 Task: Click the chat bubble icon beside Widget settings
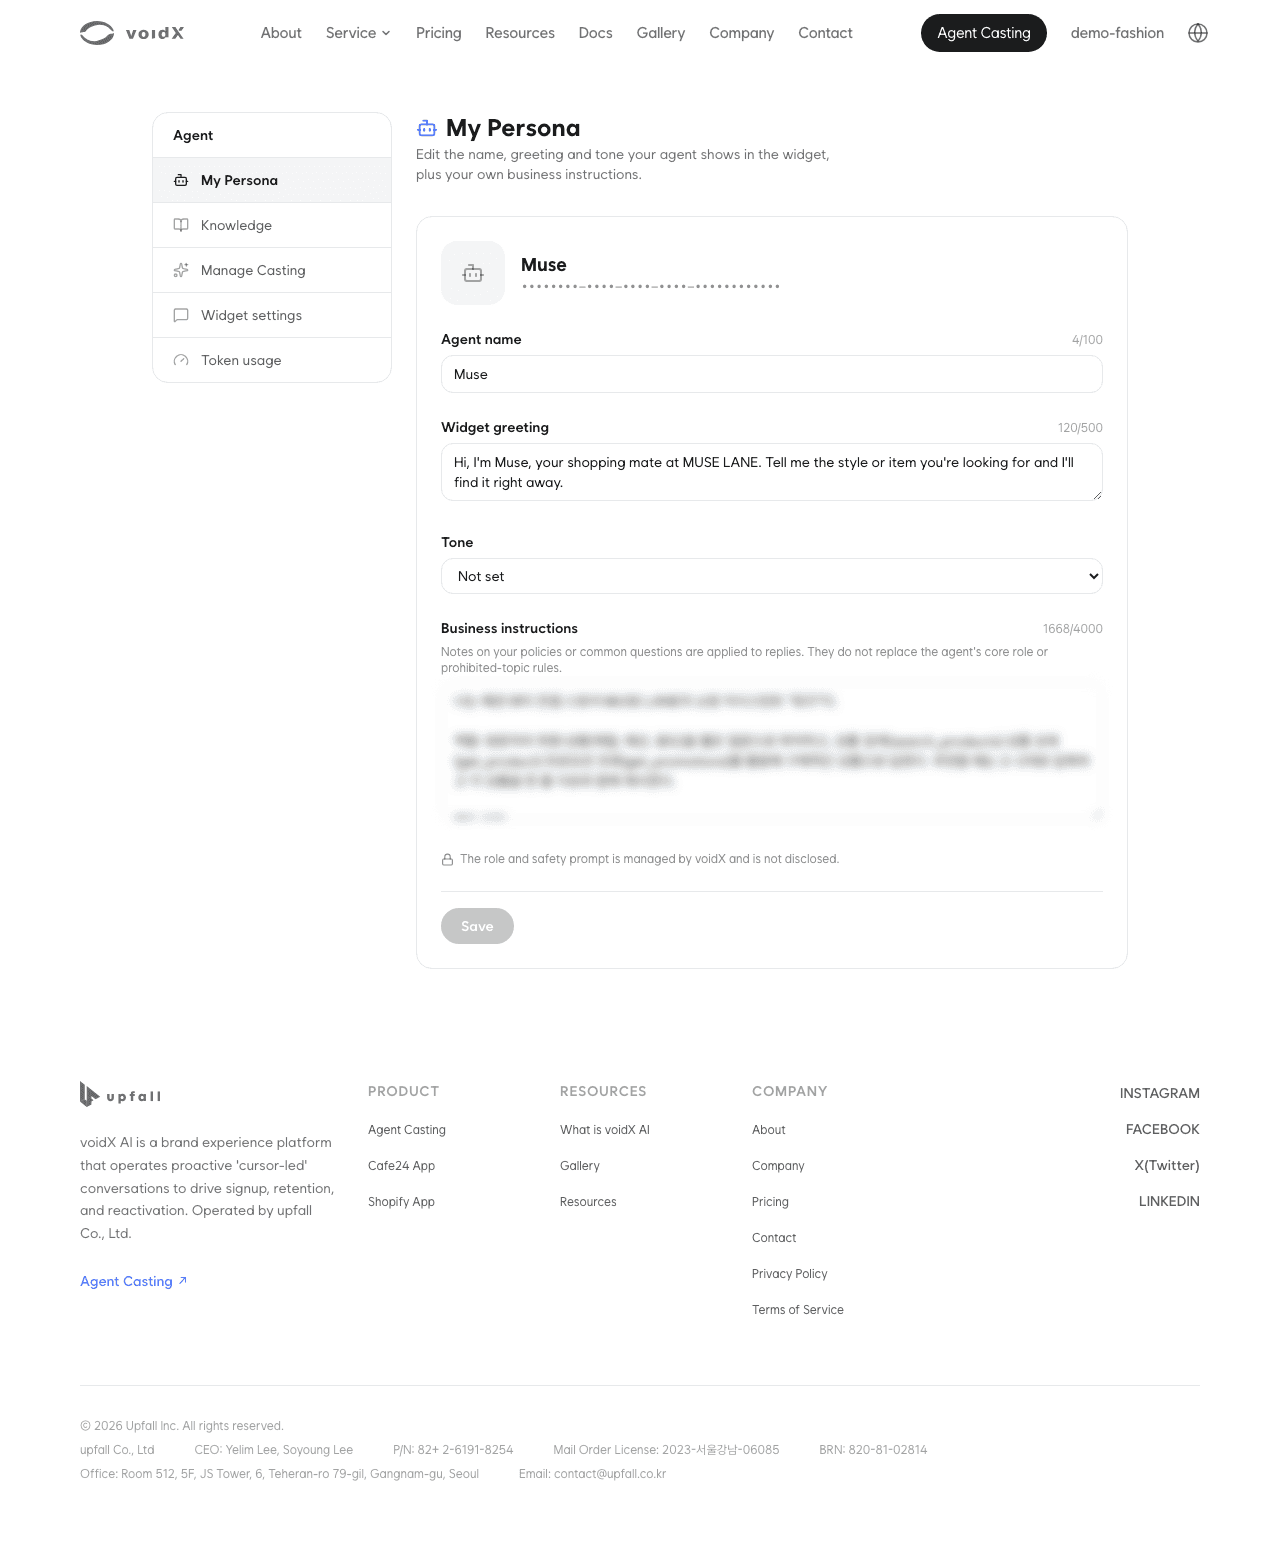(x=181, y=316)
